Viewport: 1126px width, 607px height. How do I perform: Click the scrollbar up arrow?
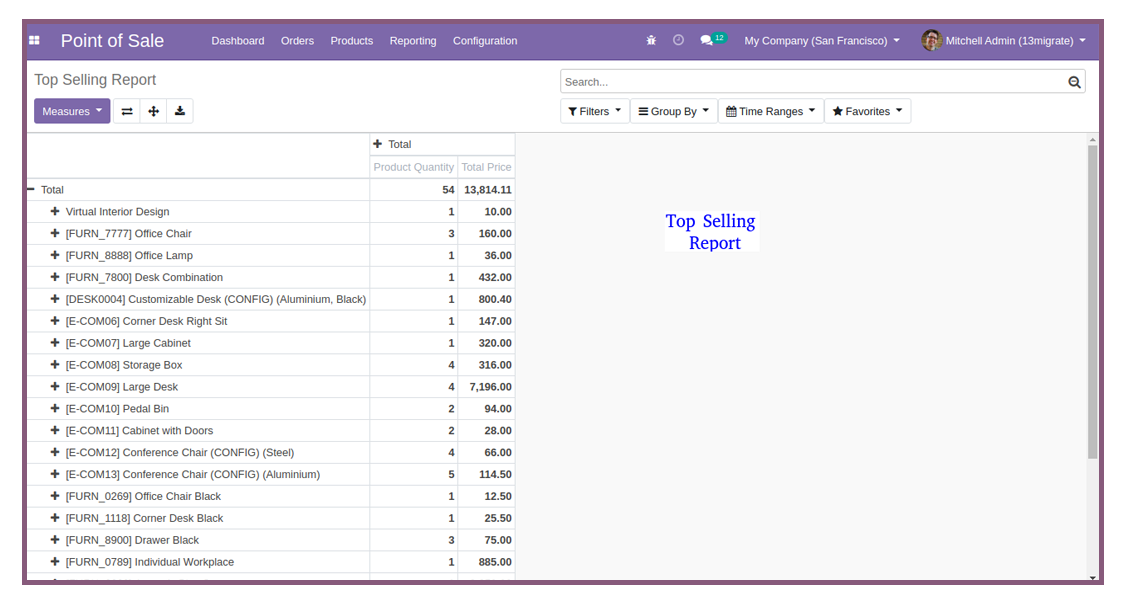pyautogui.click(x=1092, y=140)
